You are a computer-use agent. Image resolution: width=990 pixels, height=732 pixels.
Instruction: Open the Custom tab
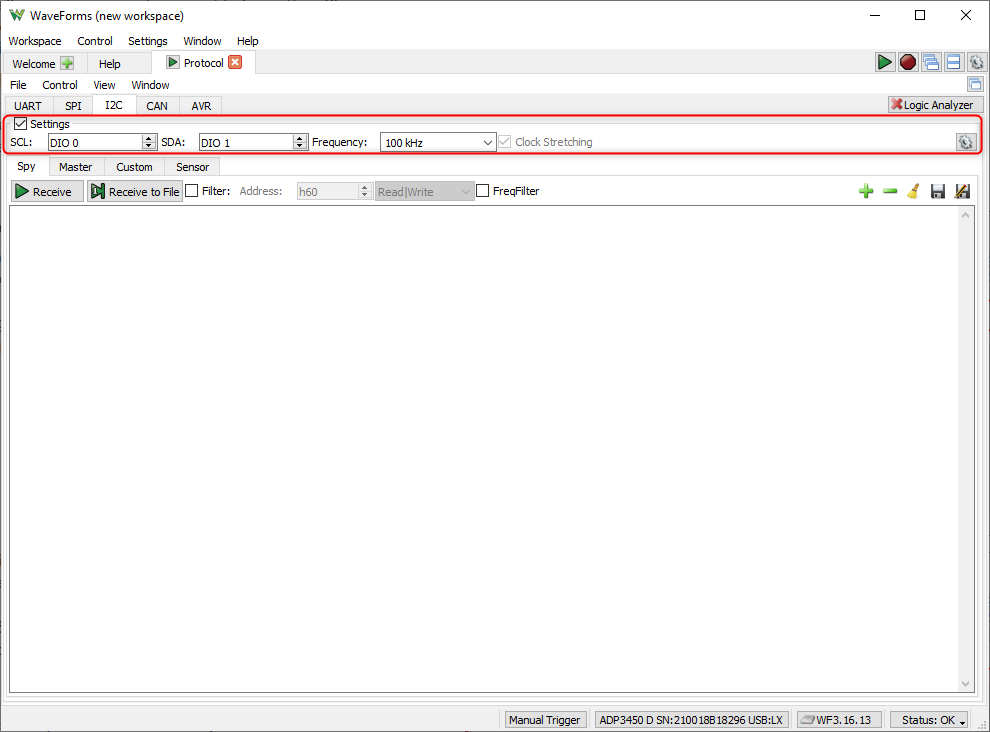pyautogui.click(x=134, y=167)
